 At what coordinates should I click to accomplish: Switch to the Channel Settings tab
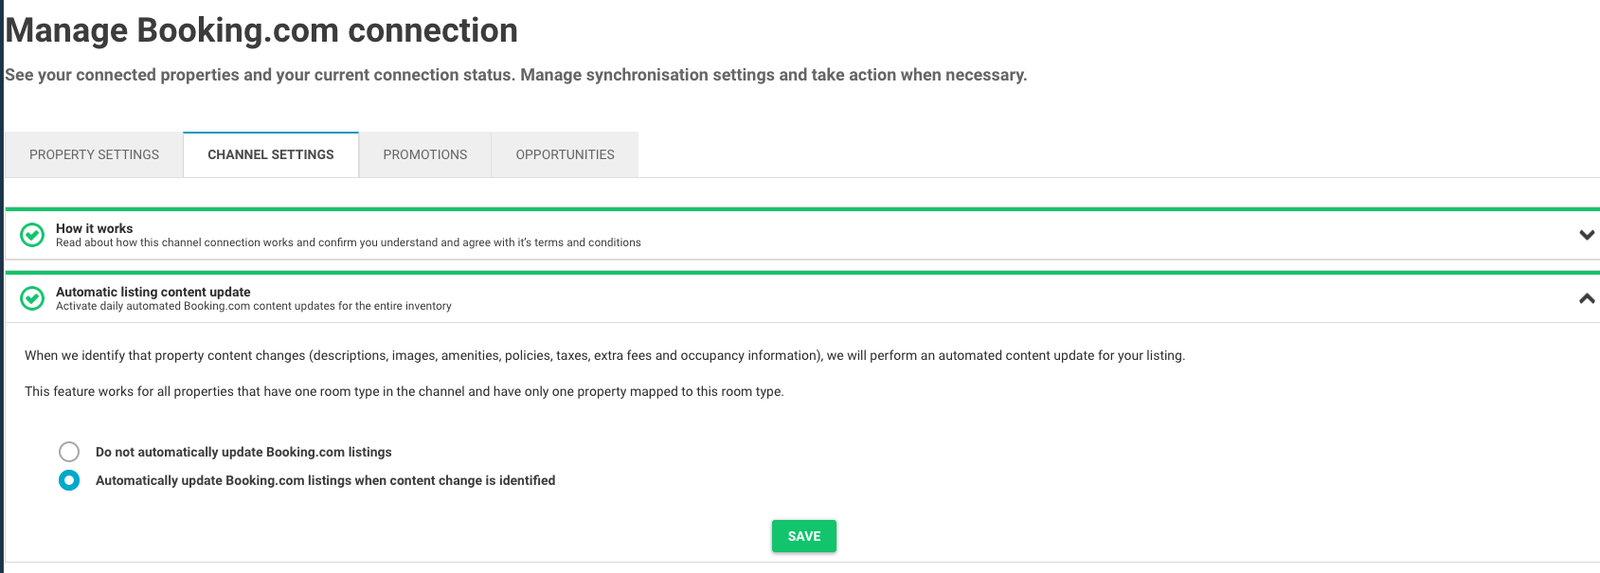coord(271,155)
